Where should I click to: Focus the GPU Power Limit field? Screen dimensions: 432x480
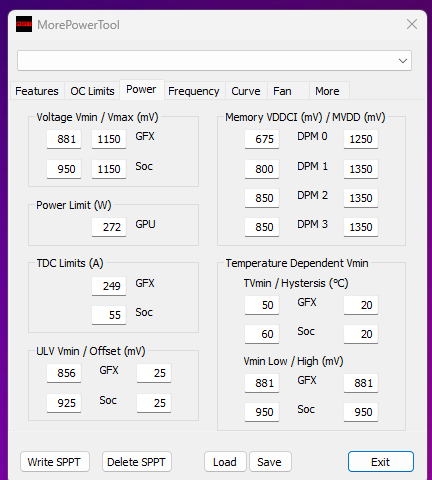[109, 227]
